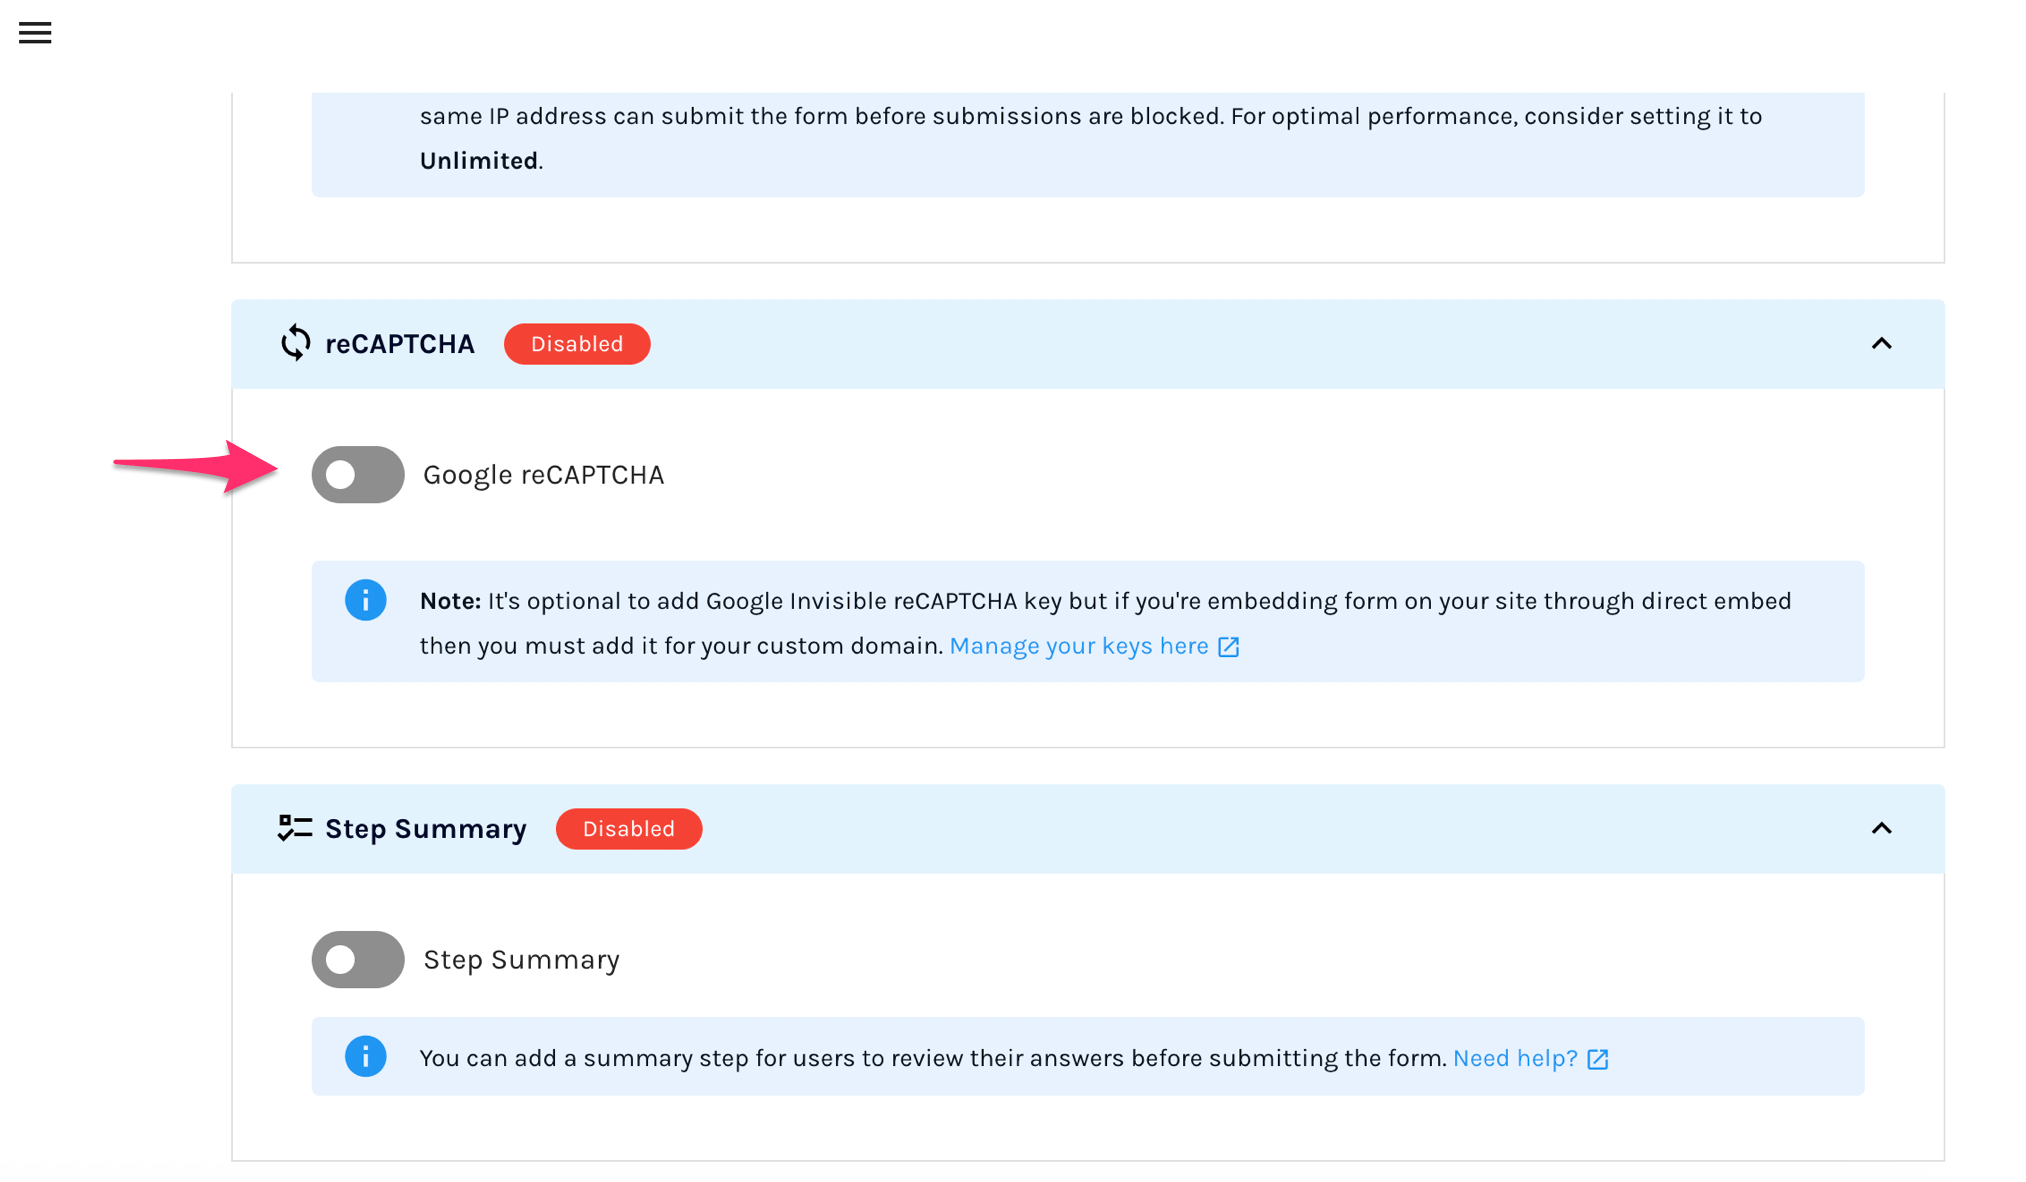This screenshot has height=1182, width=2026.
Task: Collapse the Step Summary section chevron
Action: point(1881,828)
